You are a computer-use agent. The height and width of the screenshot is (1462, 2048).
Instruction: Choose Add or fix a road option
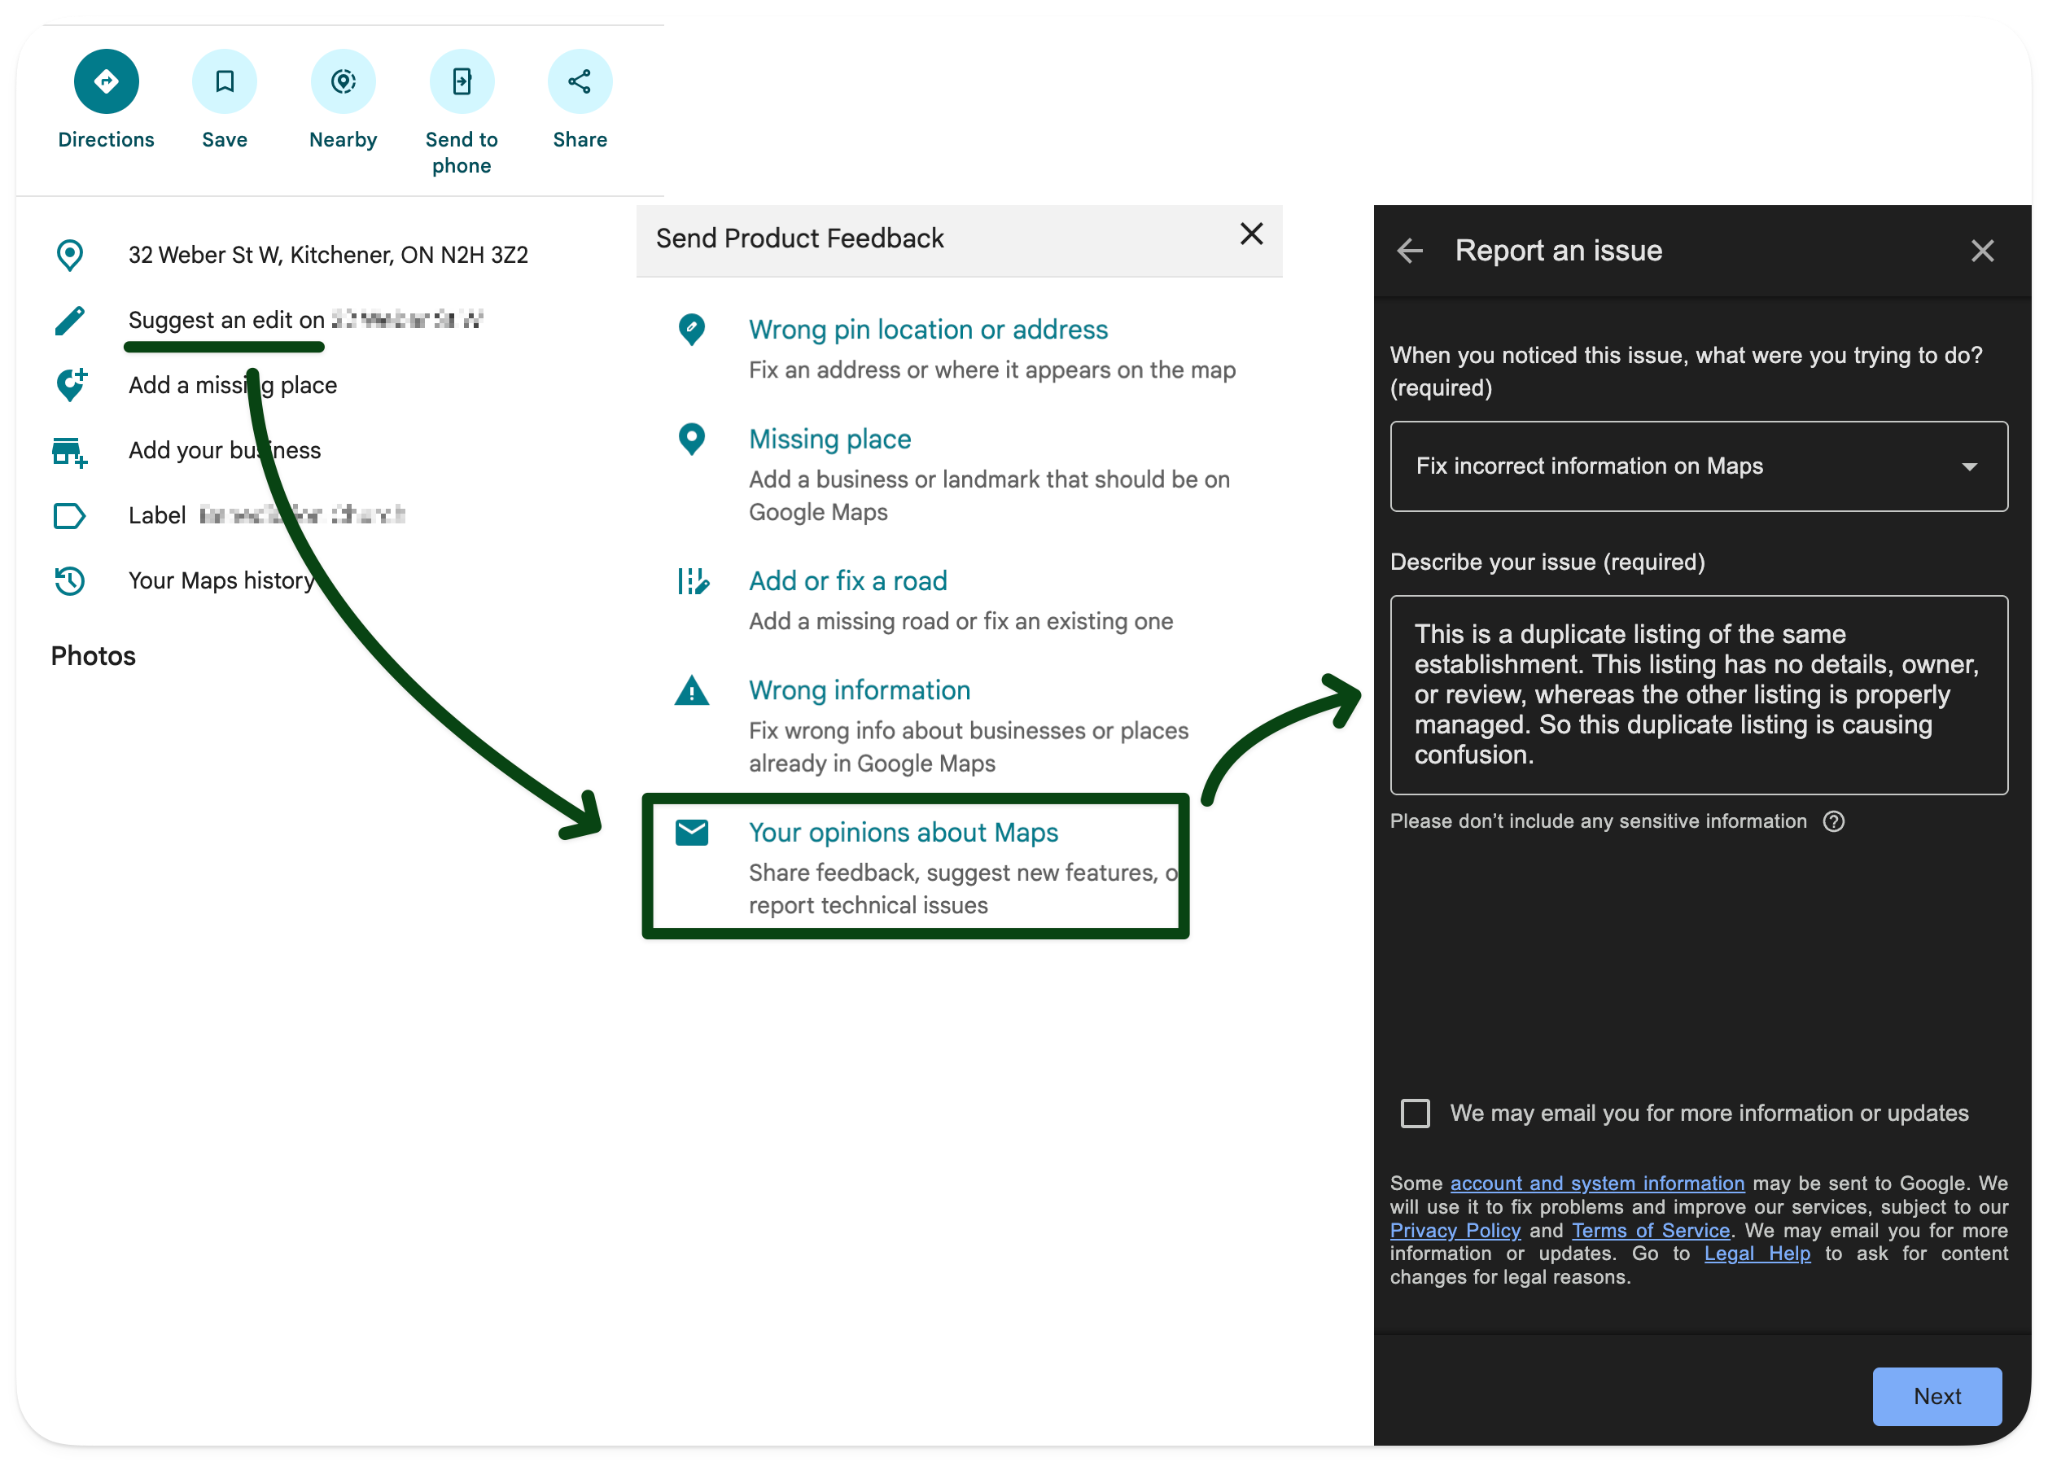click(x=848, y=581)
